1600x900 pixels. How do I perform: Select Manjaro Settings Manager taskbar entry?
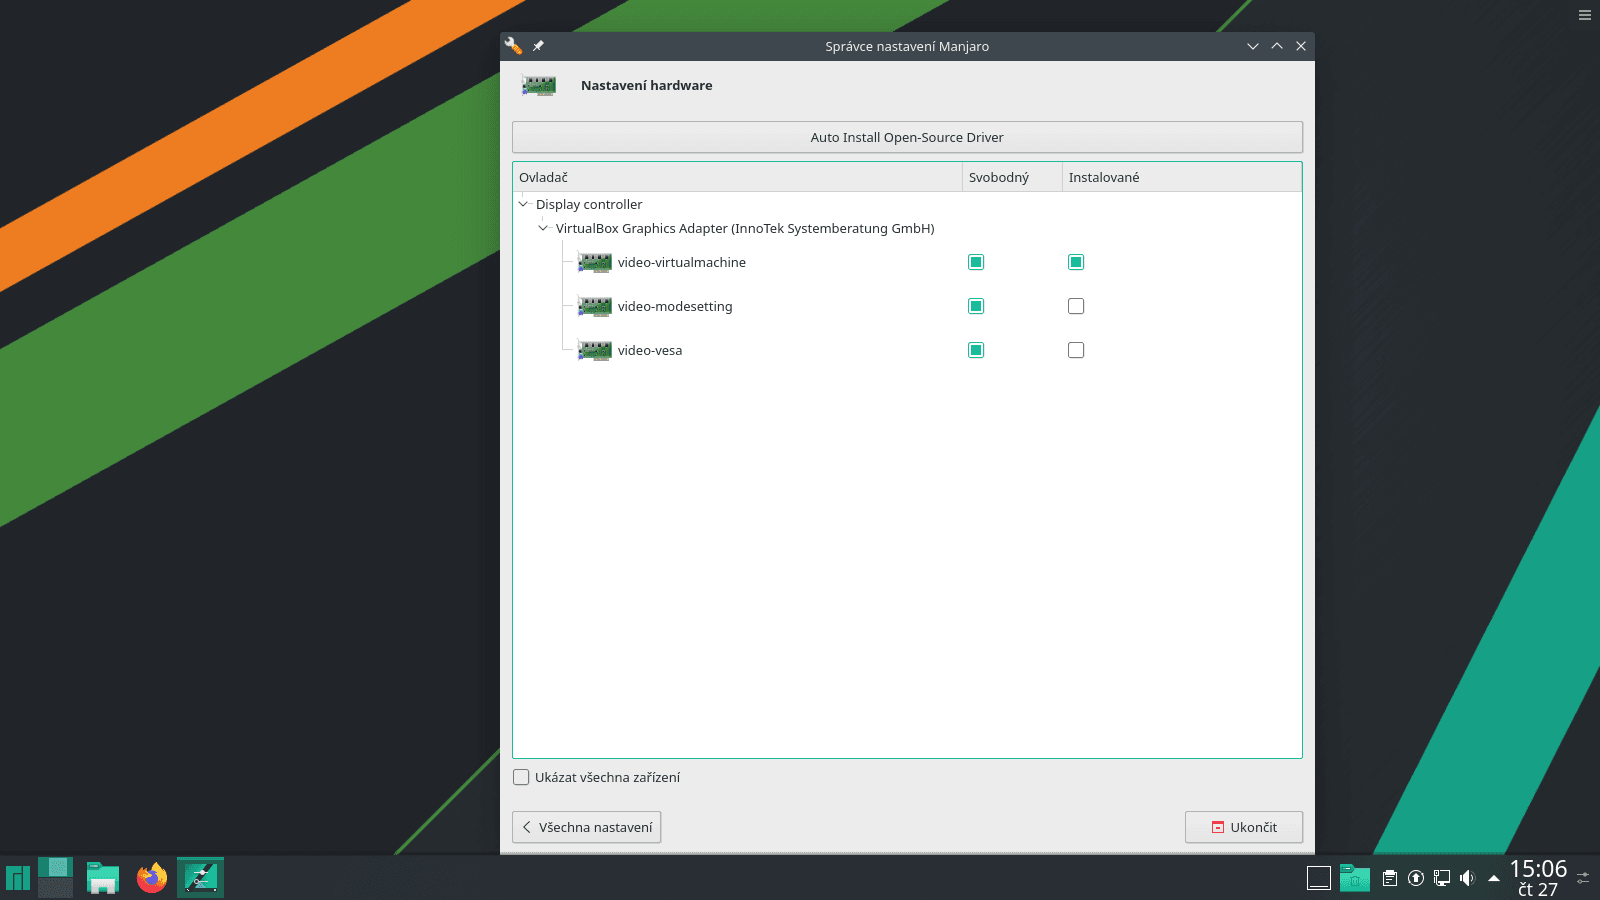[200, 878]
